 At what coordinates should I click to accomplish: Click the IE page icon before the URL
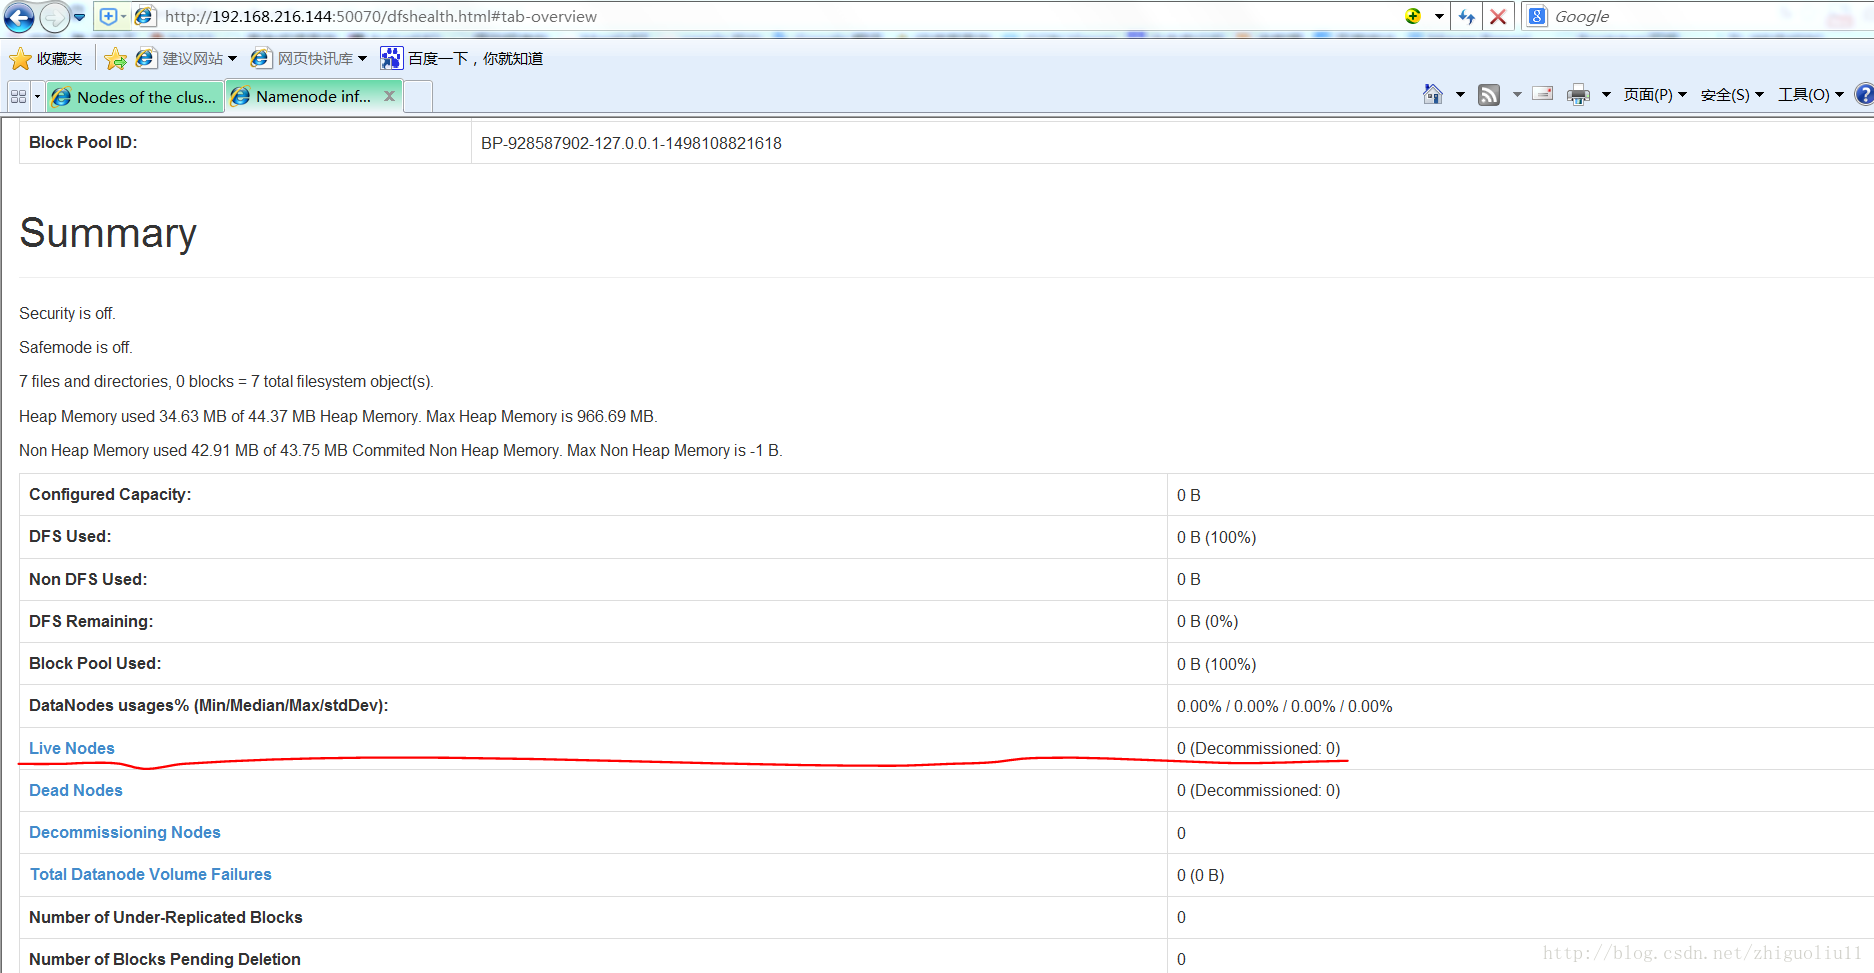(144, 17)
